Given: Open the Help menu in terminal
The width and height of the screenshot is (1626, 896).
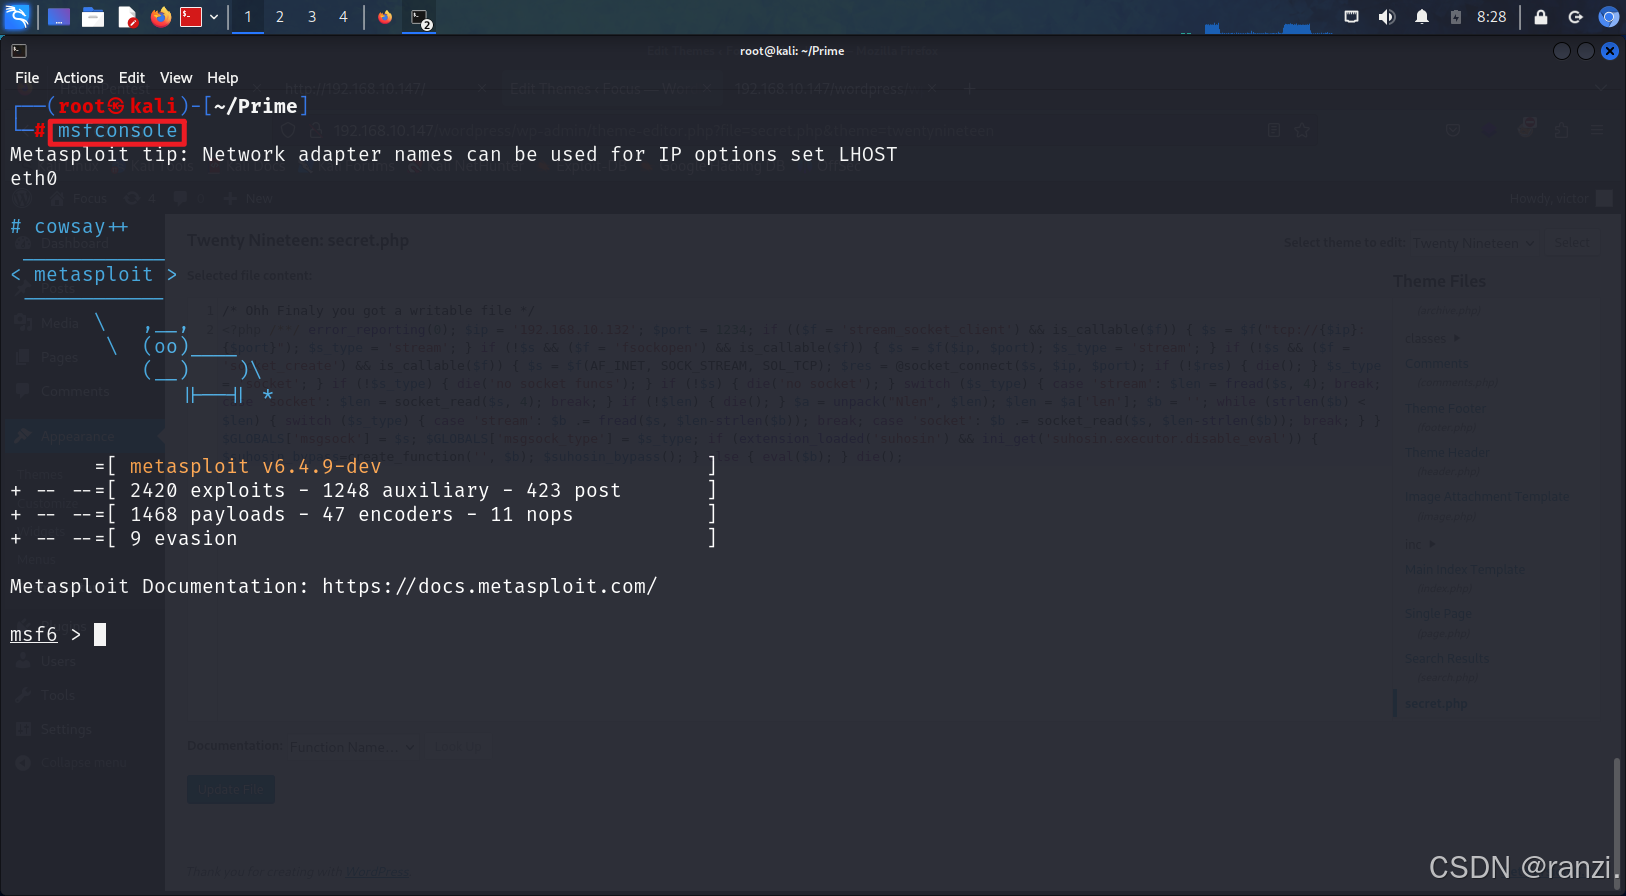Looking at the screenshot, I should click(223, 78).
